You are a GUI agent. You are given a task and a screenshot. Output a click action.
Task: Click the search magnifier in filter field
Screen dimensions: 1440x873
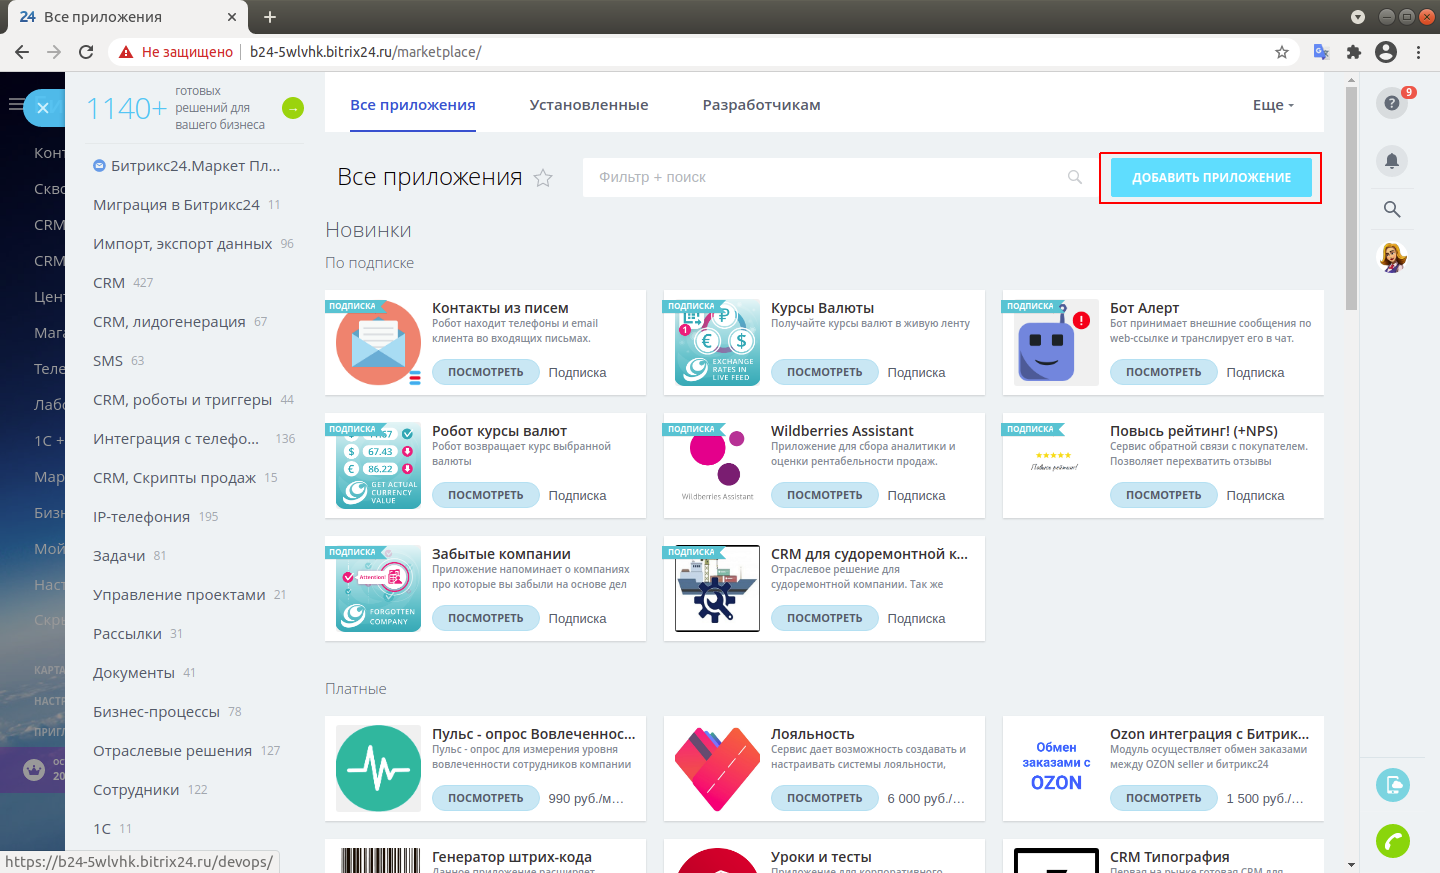tap(1075, 177)
